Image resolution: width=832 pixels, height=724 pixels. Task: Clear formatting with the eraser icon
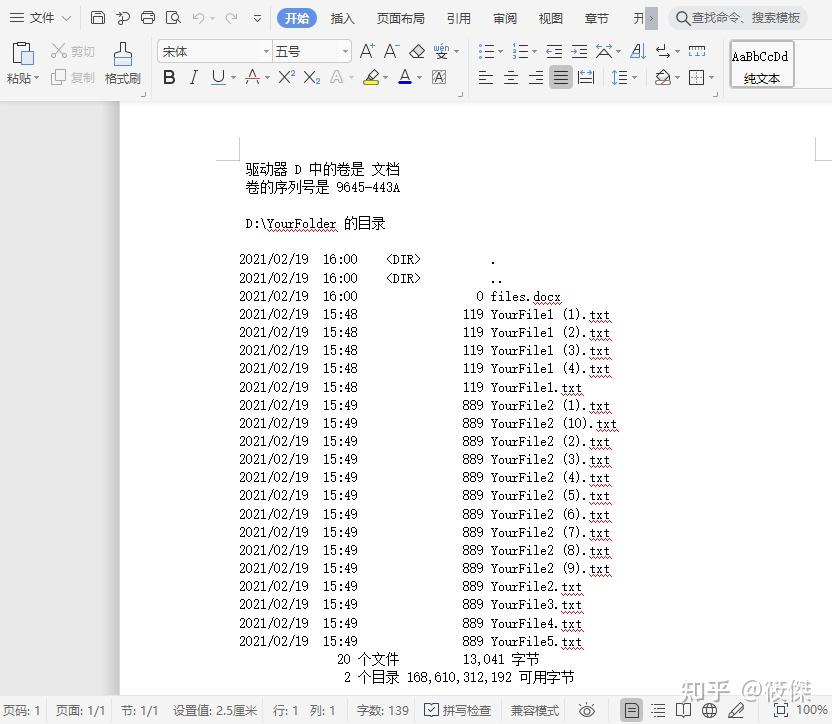tap(417, 51)
